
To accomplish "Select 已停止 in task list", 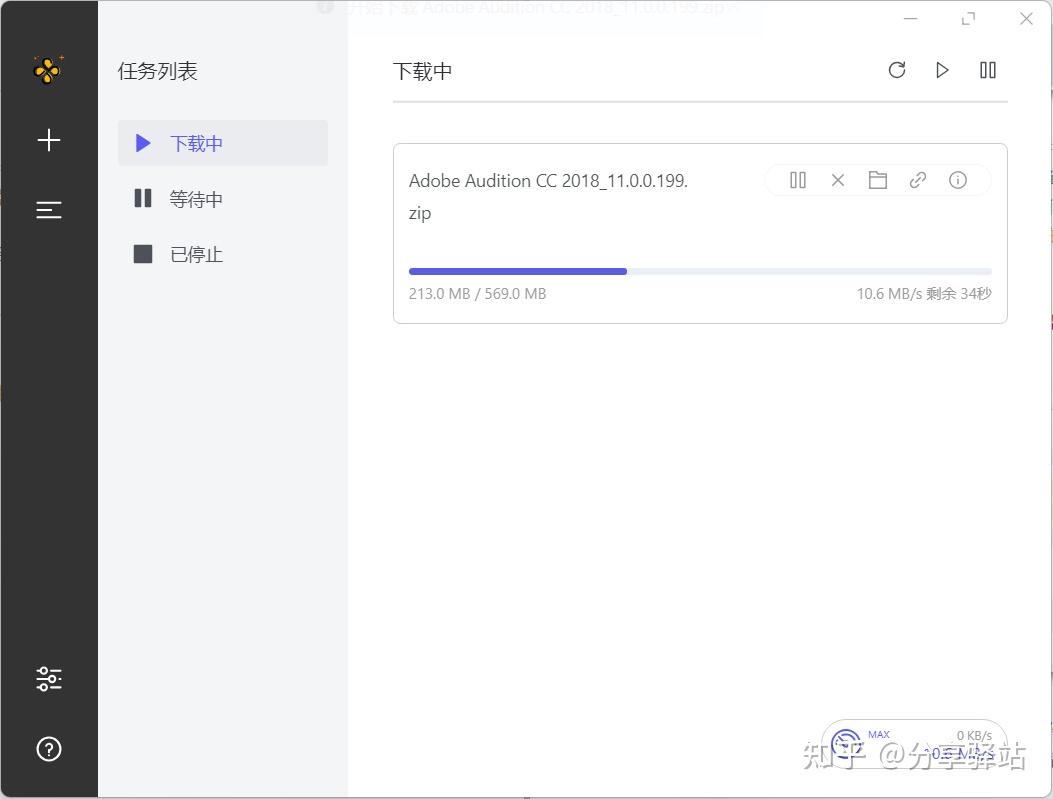I will click(223, 254).
